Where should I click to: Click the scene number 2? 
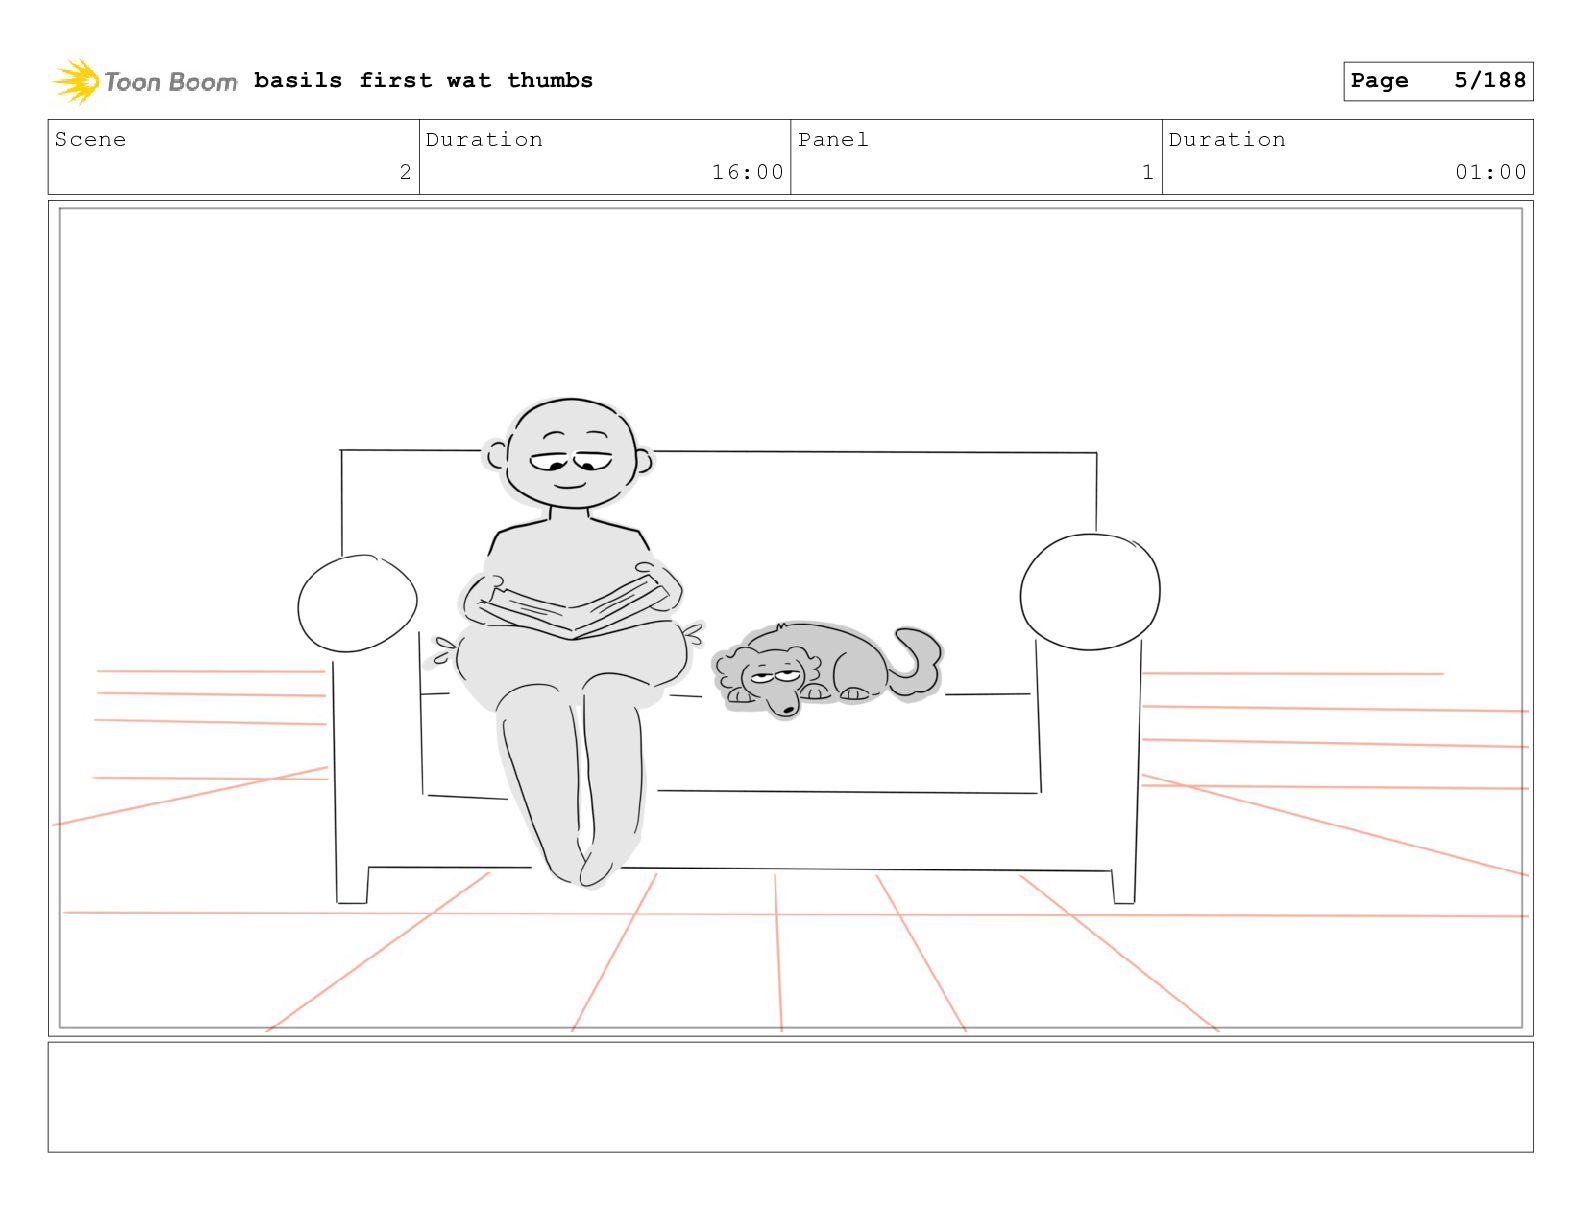(x=405, y=172)
